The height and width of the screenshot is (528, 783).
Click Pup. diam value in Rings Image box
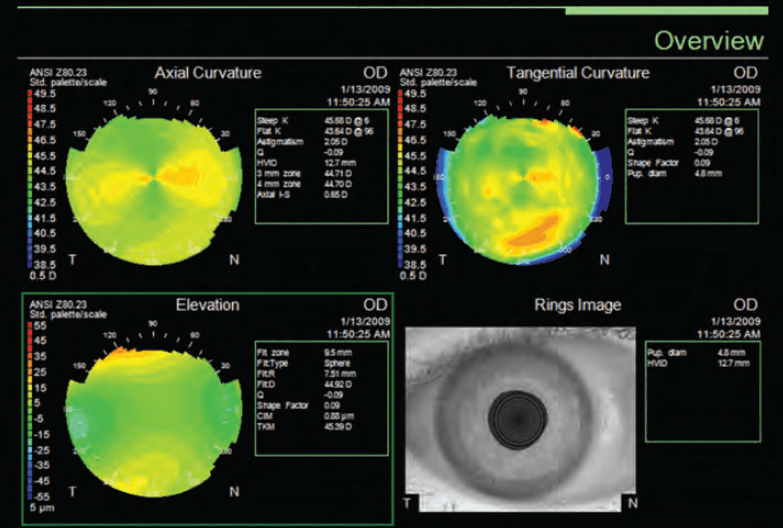coord(727,353)
